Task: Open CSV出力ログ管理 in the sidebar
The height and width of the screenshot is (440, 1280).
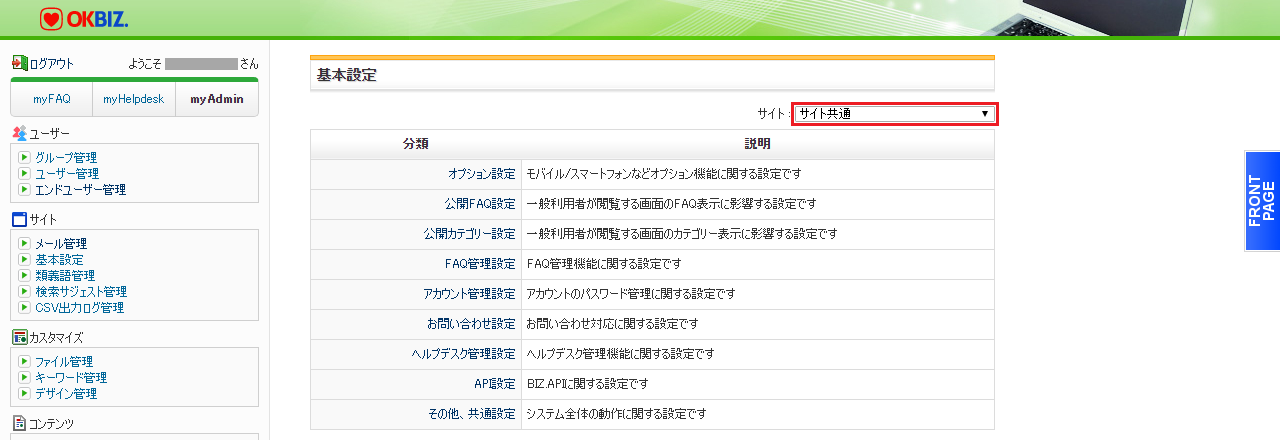Action: pos(79,307)
